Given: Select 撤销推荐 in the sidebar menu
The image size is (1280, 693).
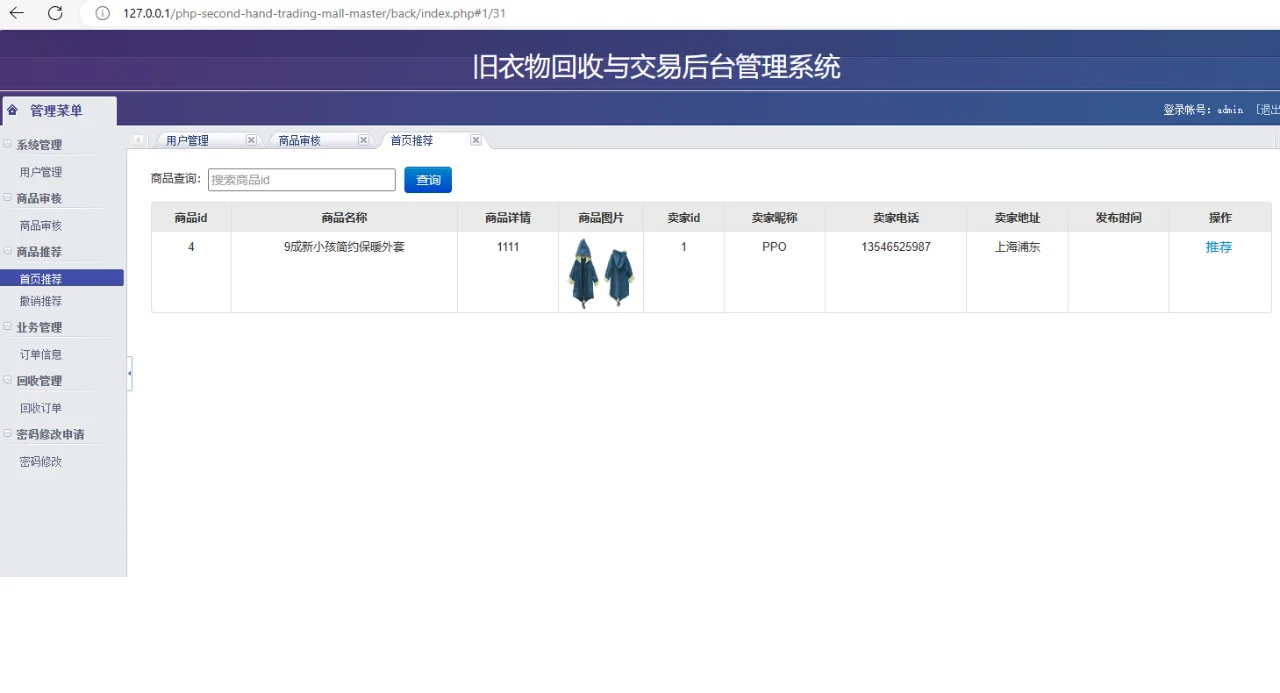Looking at the screenshot, I should [41, 300].
